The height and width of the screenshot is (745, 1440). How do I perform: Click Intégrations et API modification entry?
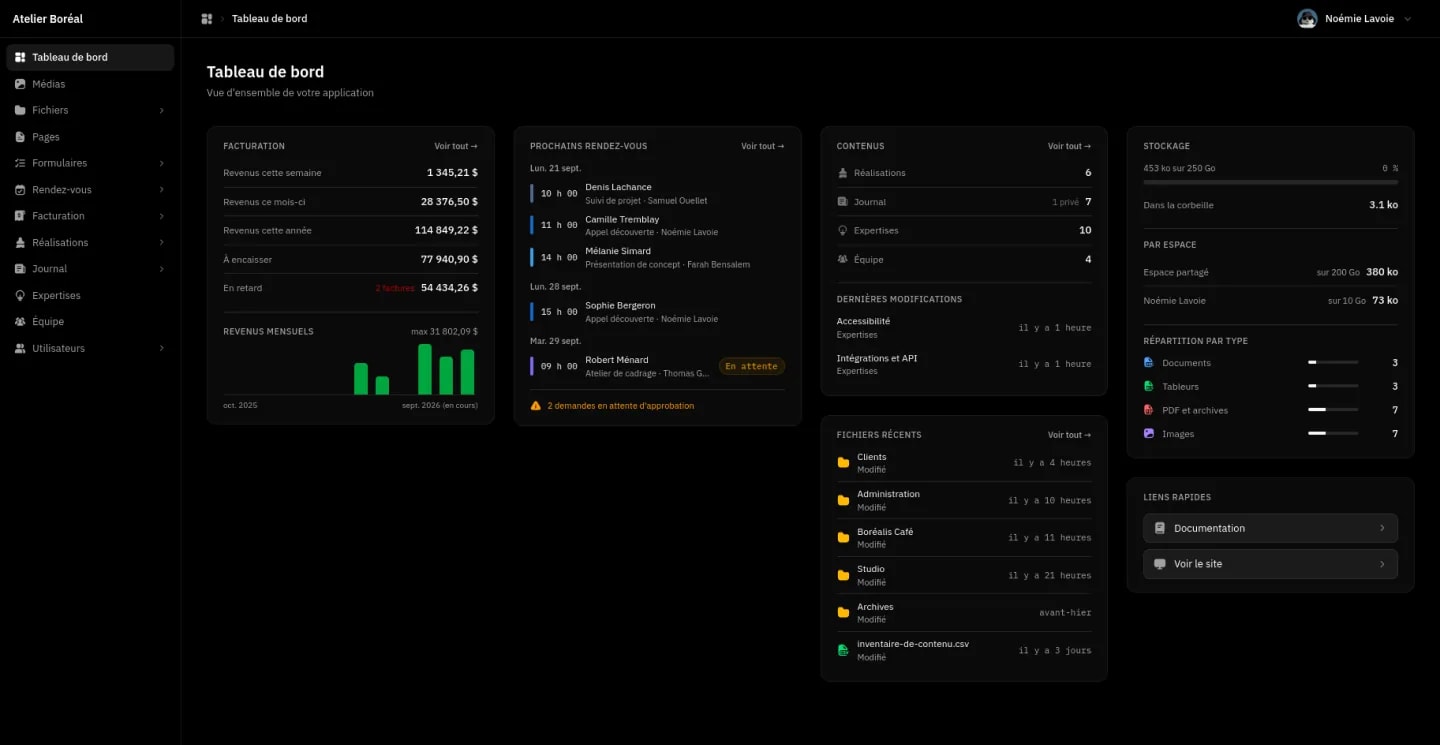tap(964, 364)
